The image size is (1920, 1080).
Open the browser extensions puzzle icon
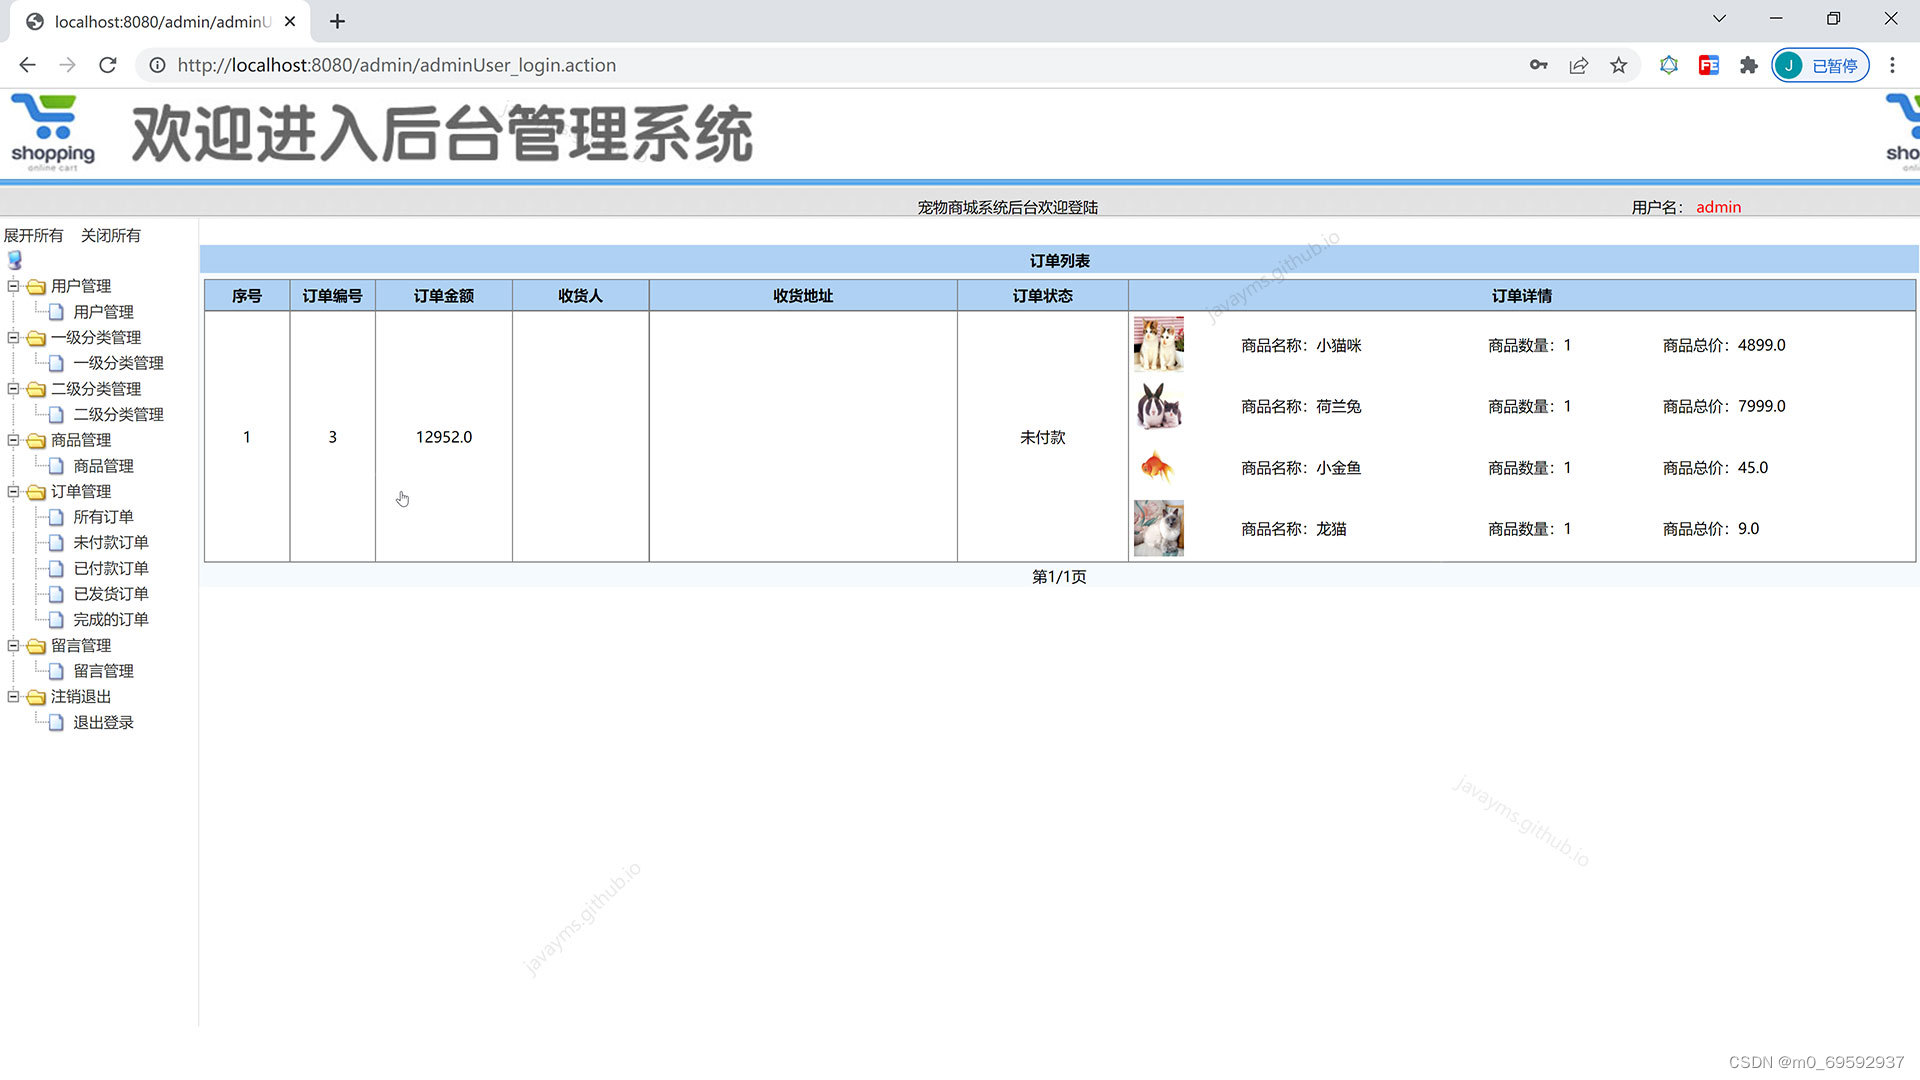pos(1748,65)
